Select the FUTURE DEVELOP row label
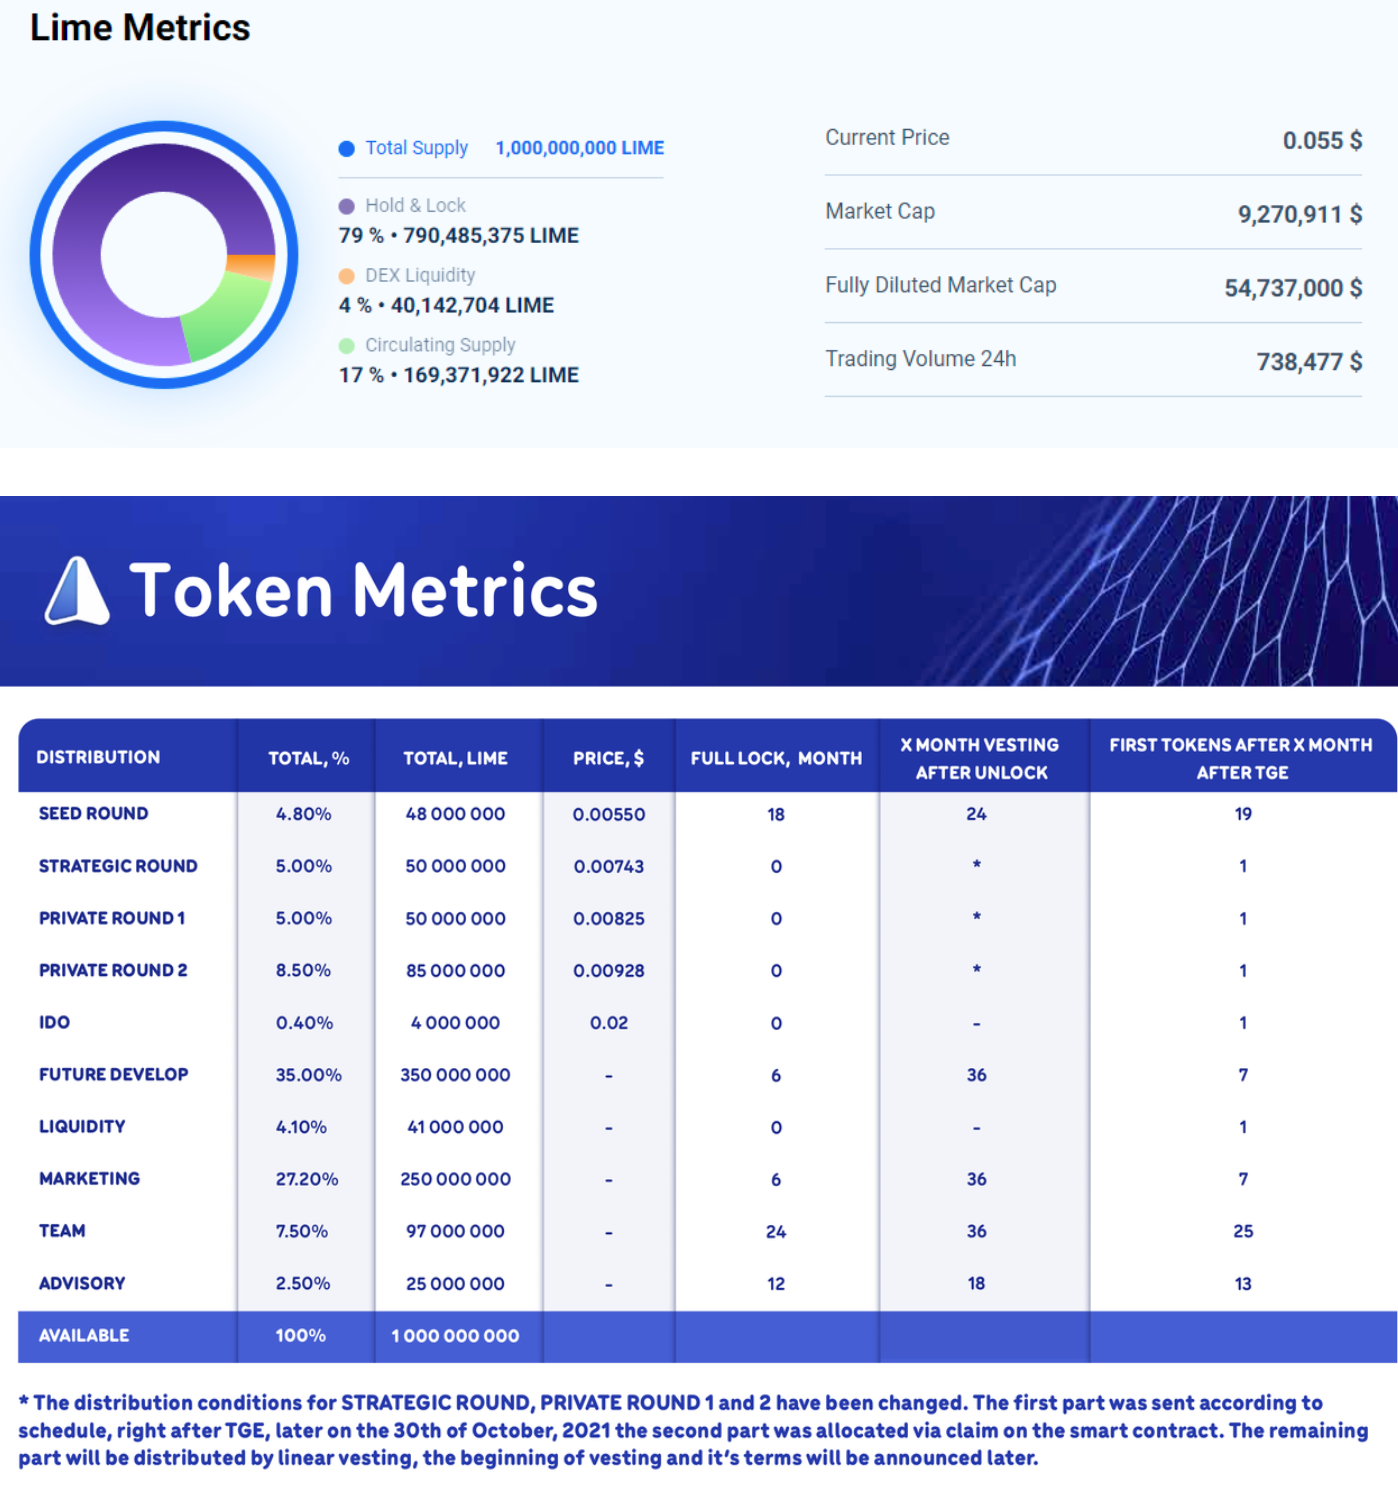Screen dimensions: 1398x1494 tap(113, 1074)
